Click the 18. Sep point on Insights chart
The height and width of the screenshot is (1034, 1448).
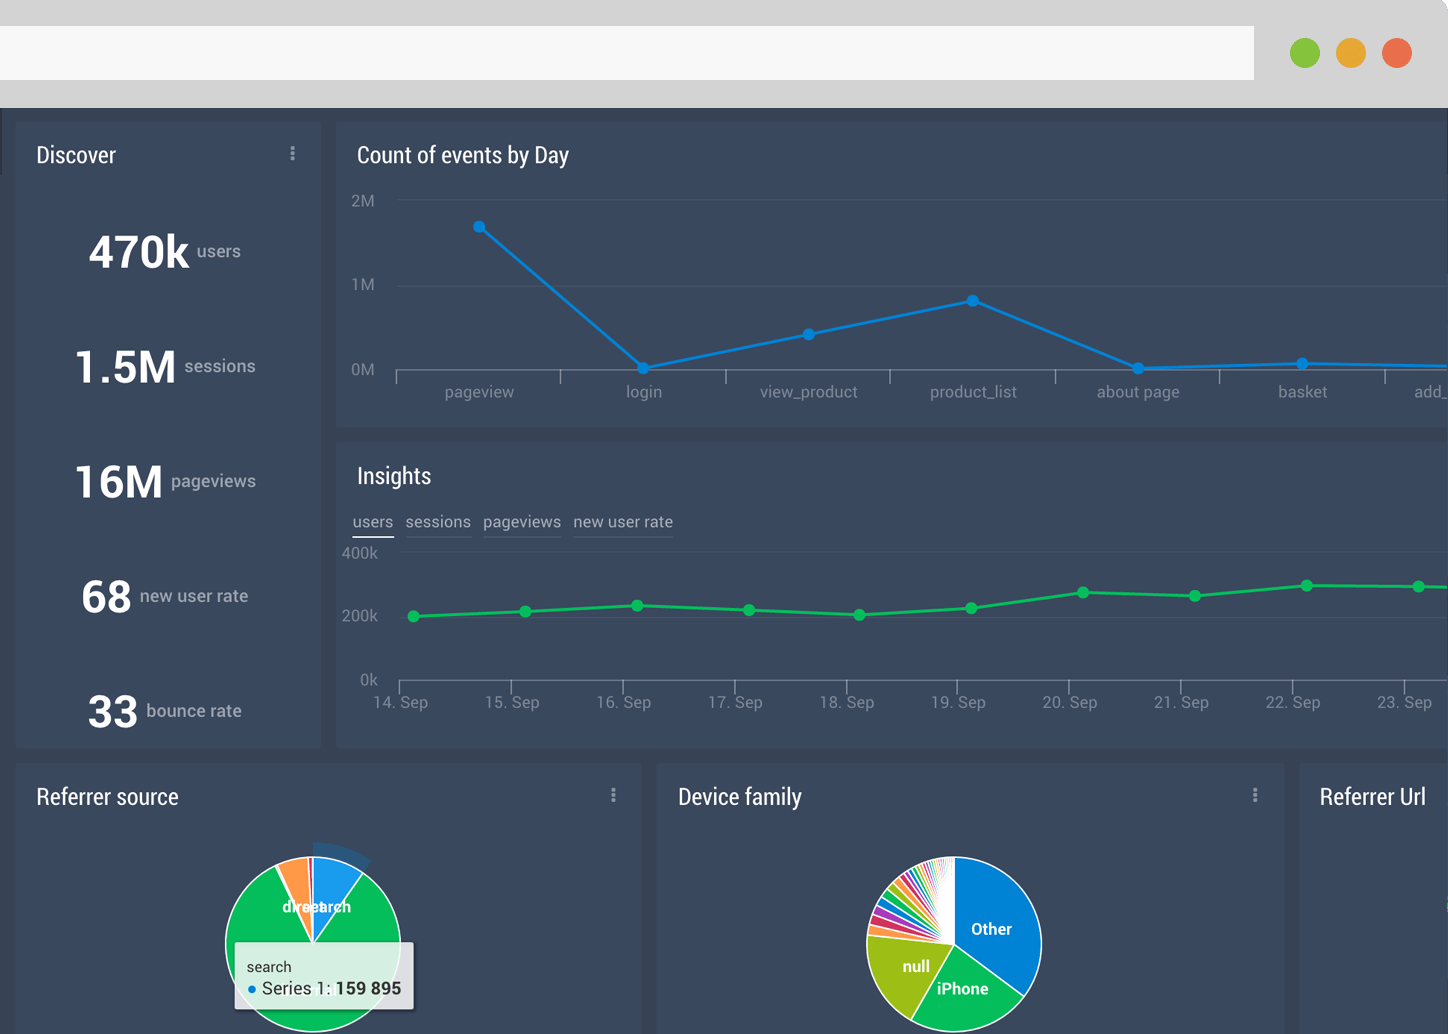[860, 615]
